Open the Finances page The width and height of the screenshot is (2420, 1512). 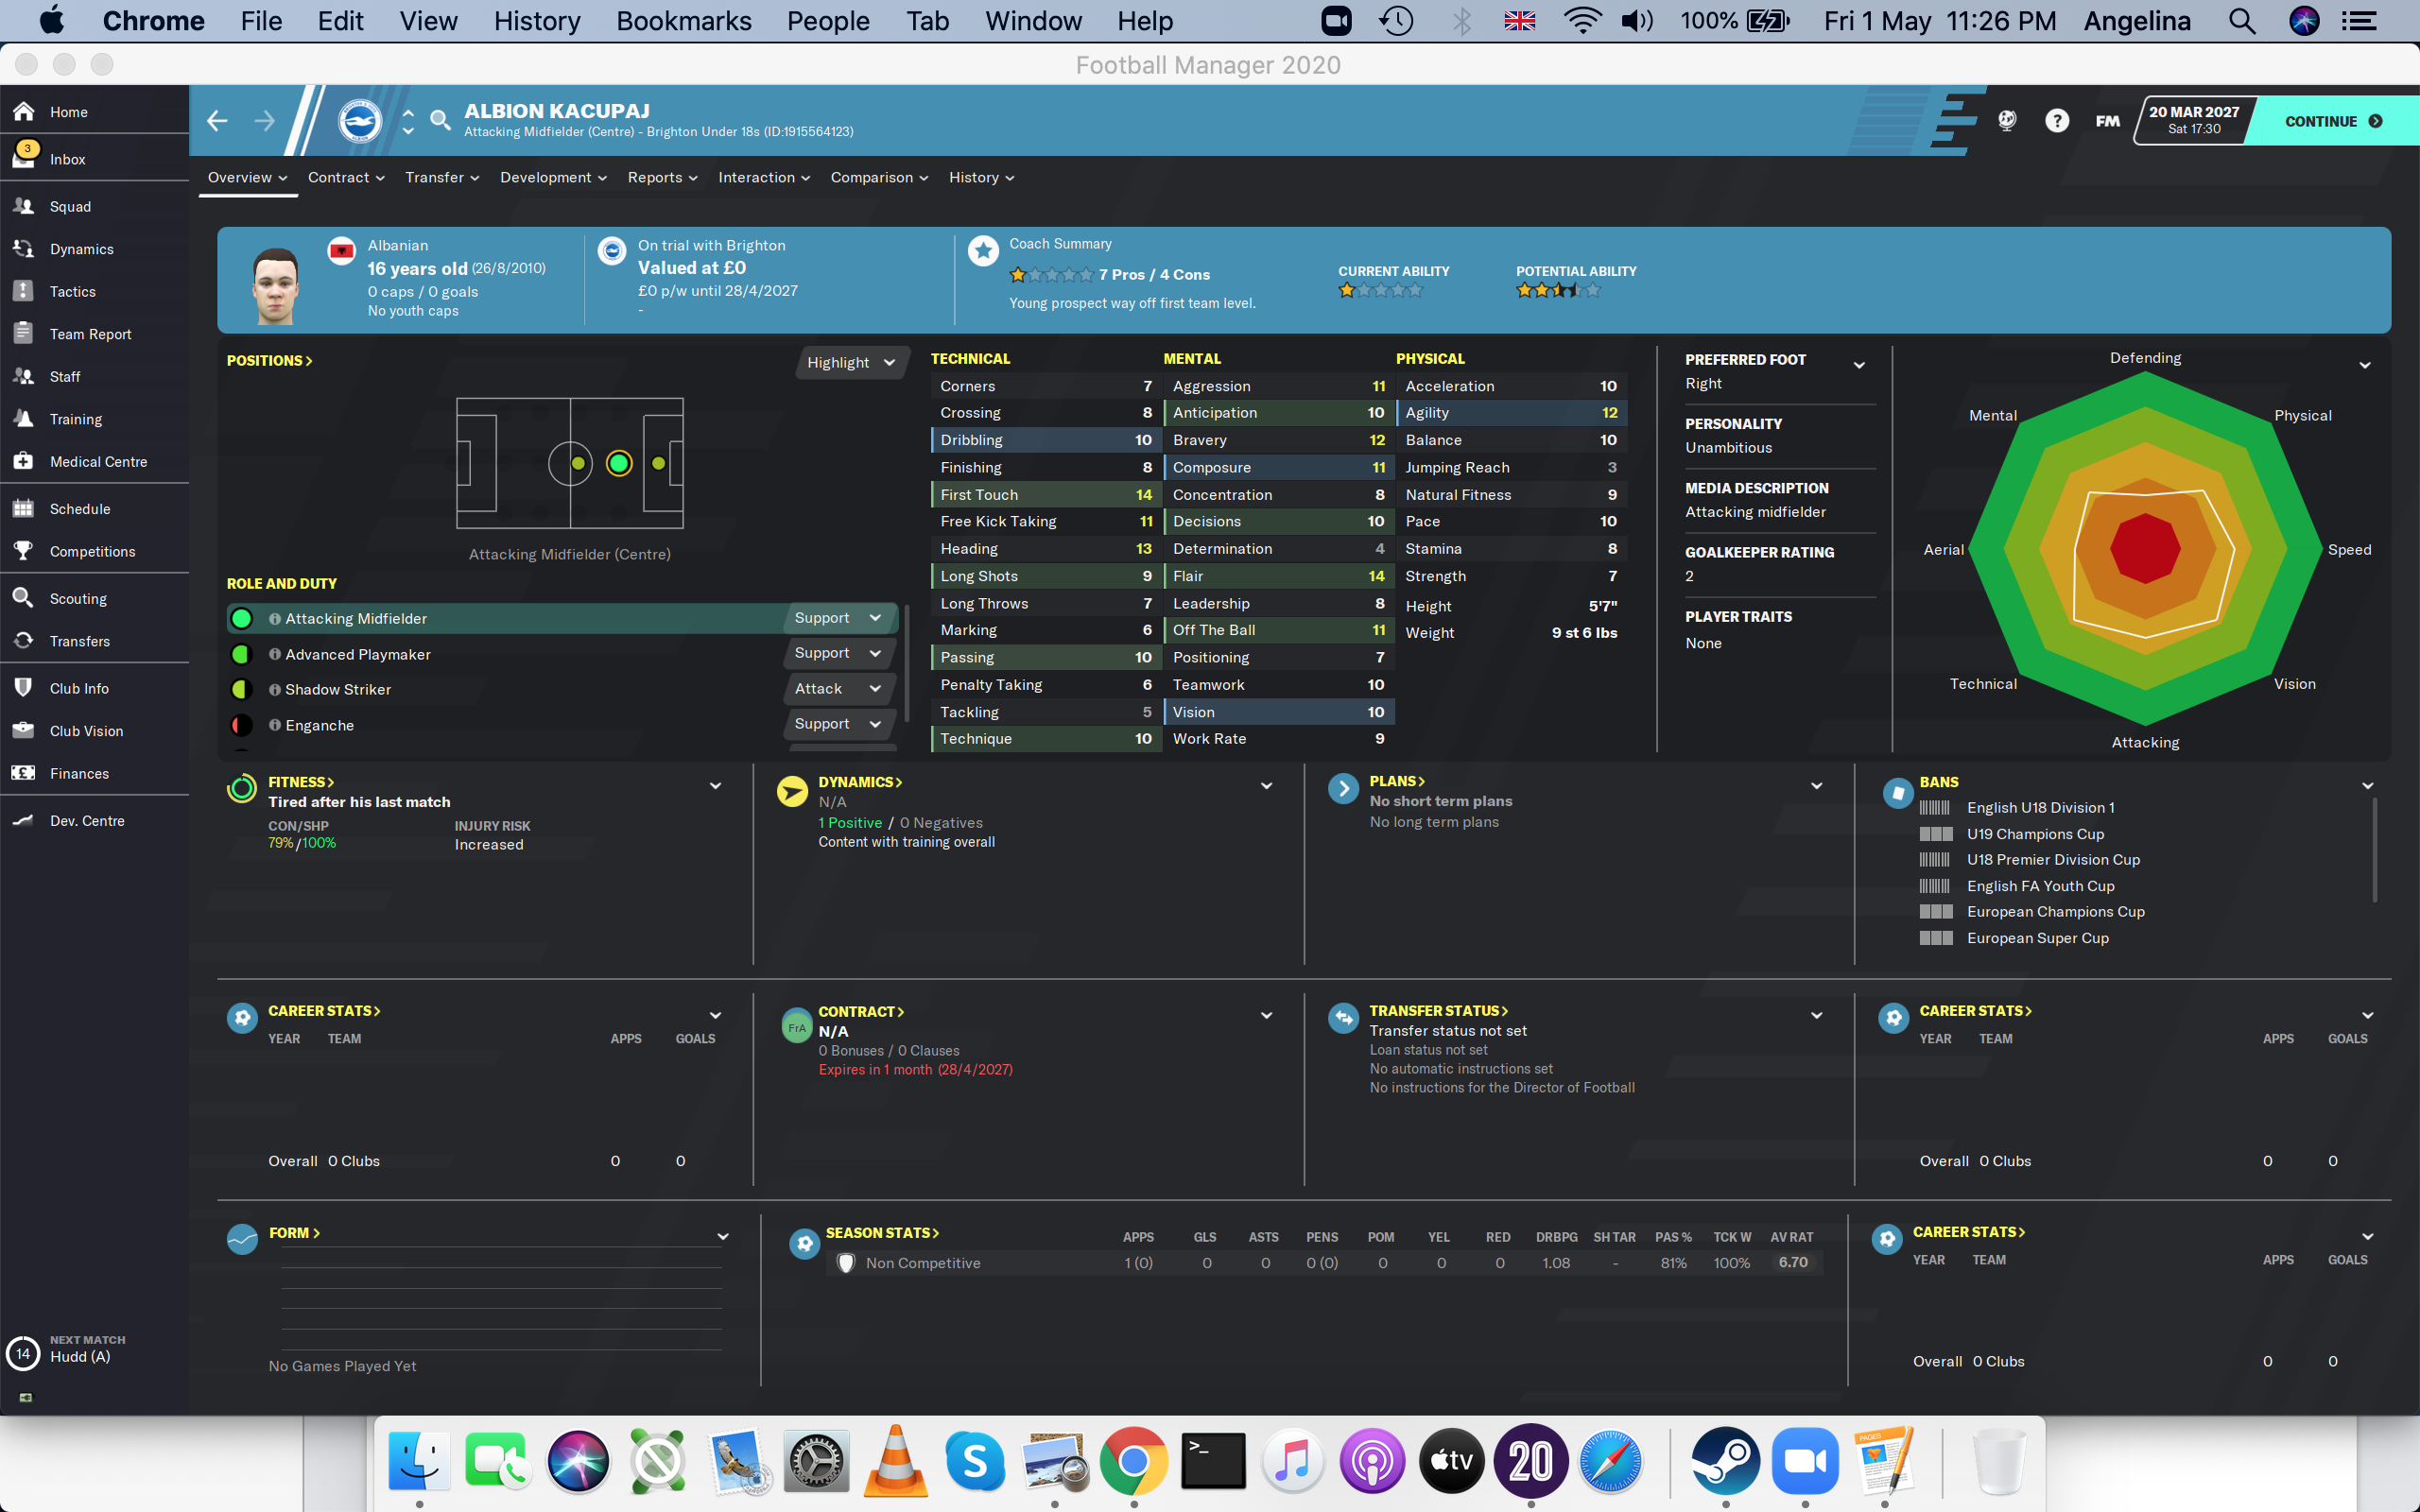tap(94, 773)
